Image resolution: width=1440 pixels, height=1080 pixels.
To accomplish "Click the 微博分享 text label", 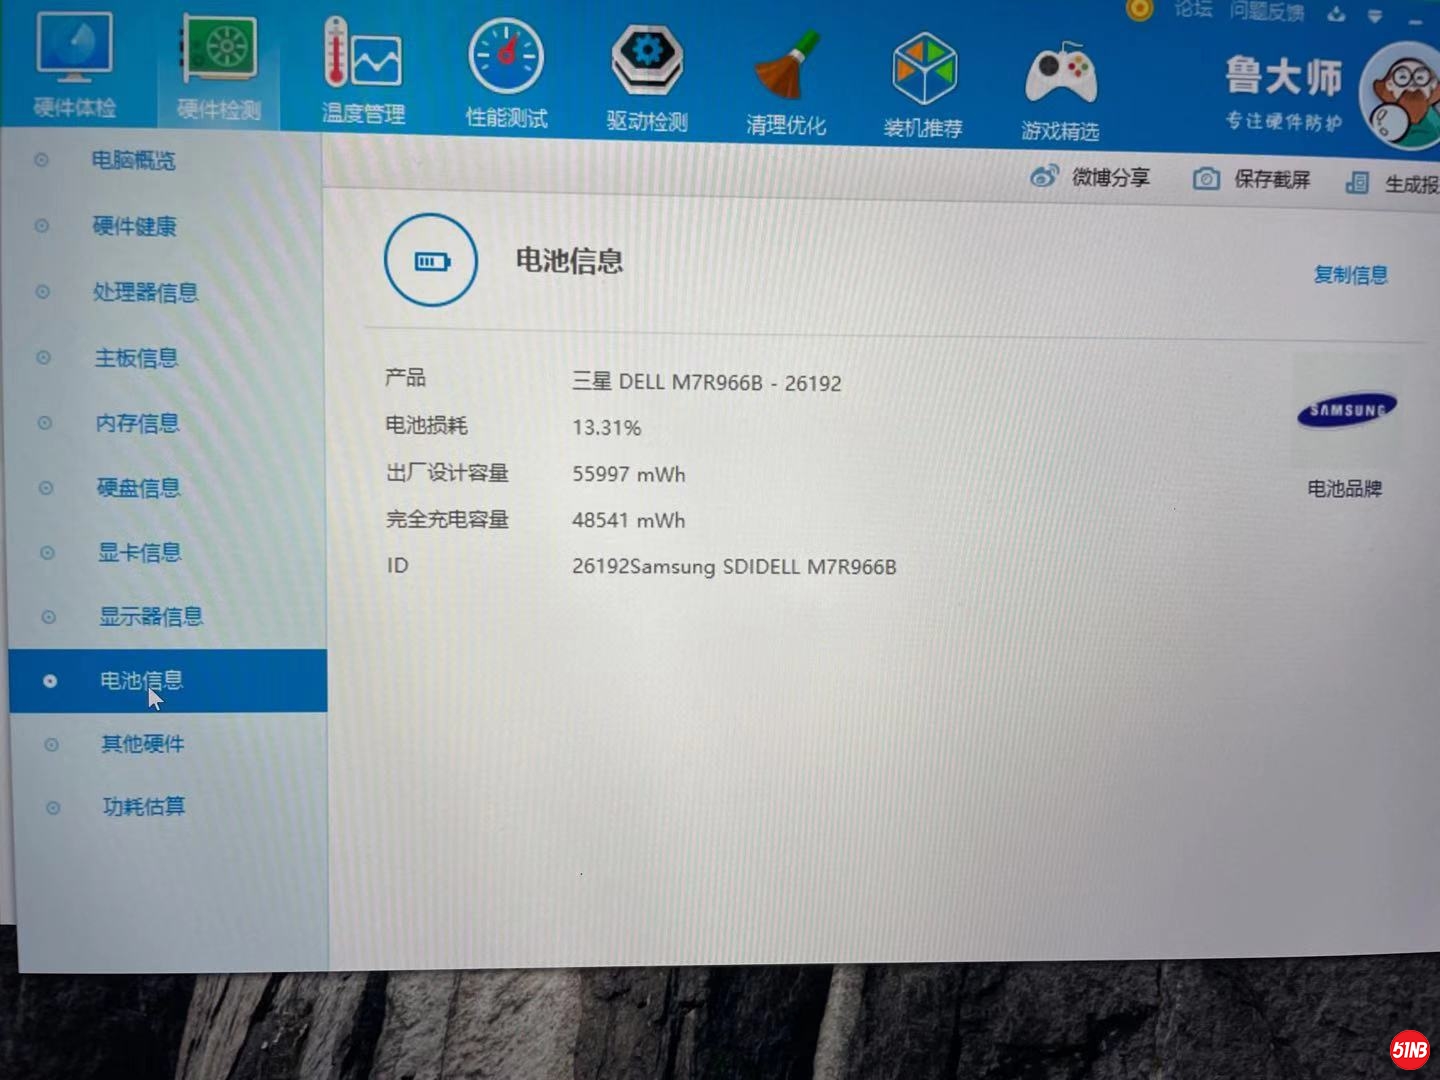I will coord(1111,178).
